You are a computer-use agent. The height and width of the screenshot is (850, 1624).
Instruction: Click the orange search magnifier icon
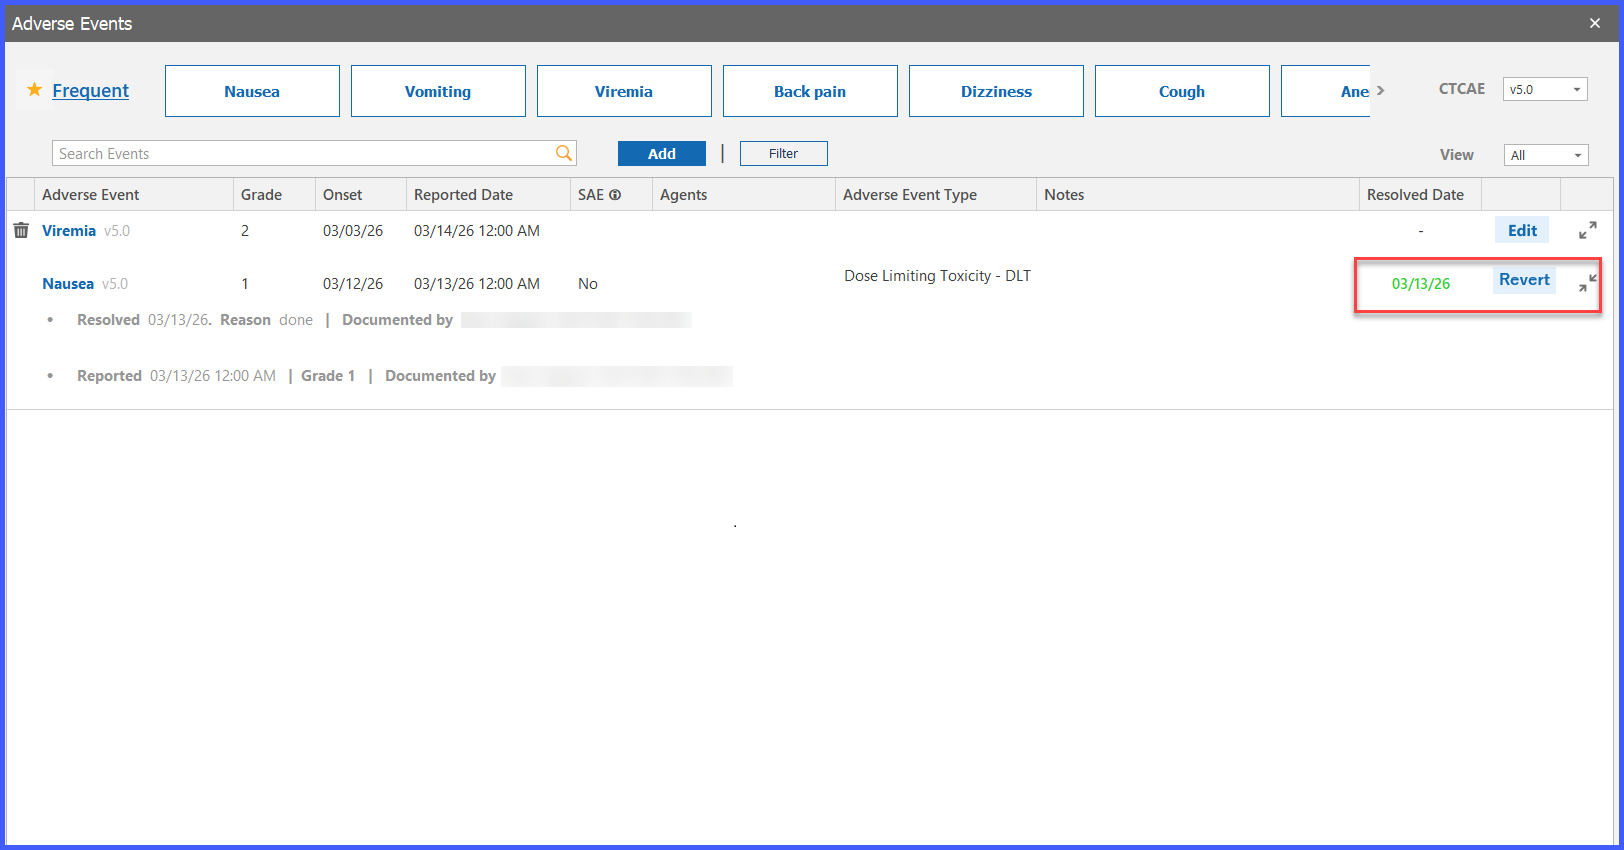pyautogui.click(x=564, y=153)
